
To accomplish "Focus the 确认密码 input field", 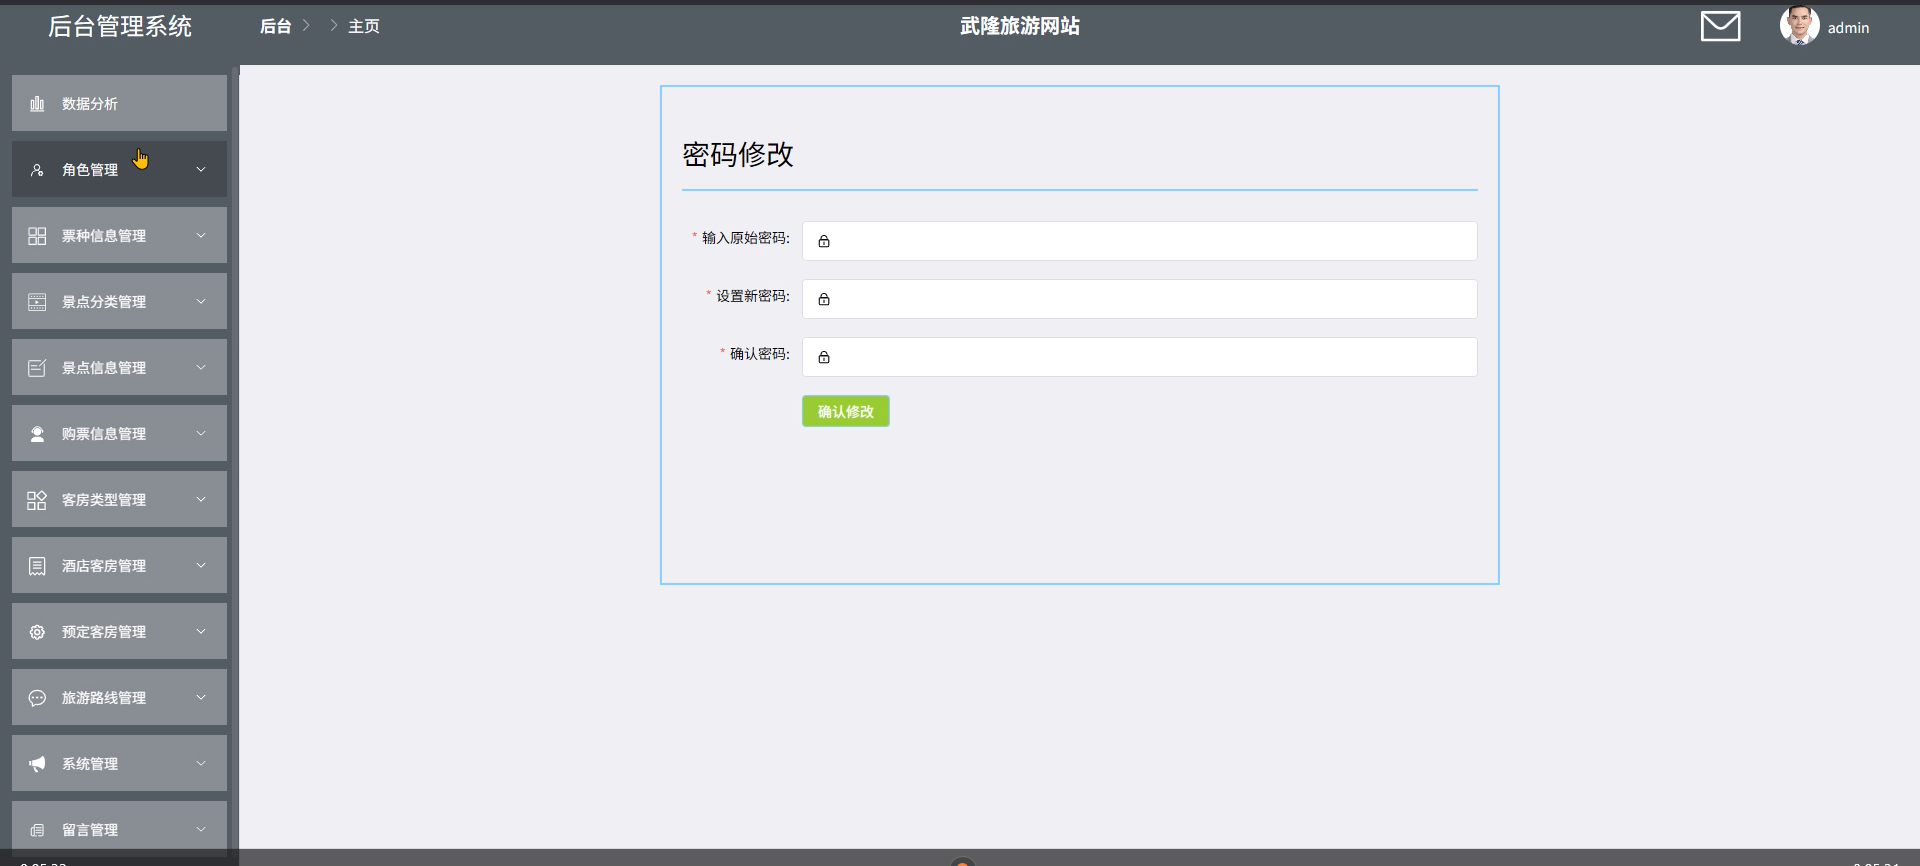I will [1140, 357].
